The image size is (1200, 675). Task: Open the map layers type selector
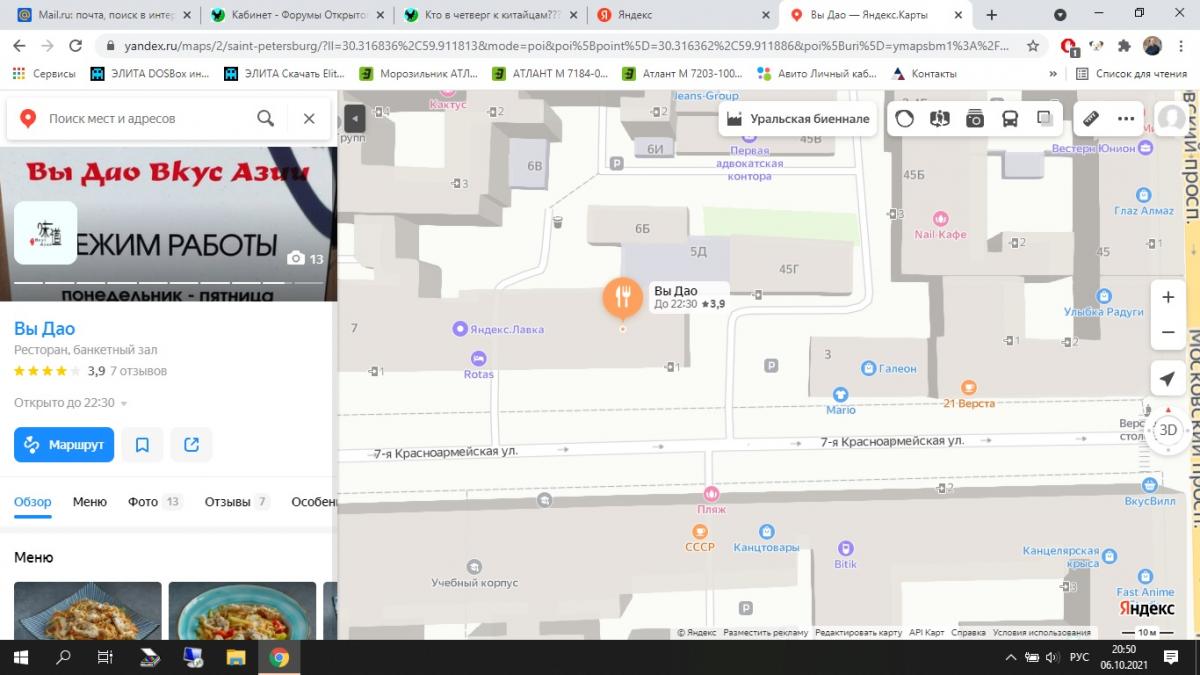coord(1045,118)
